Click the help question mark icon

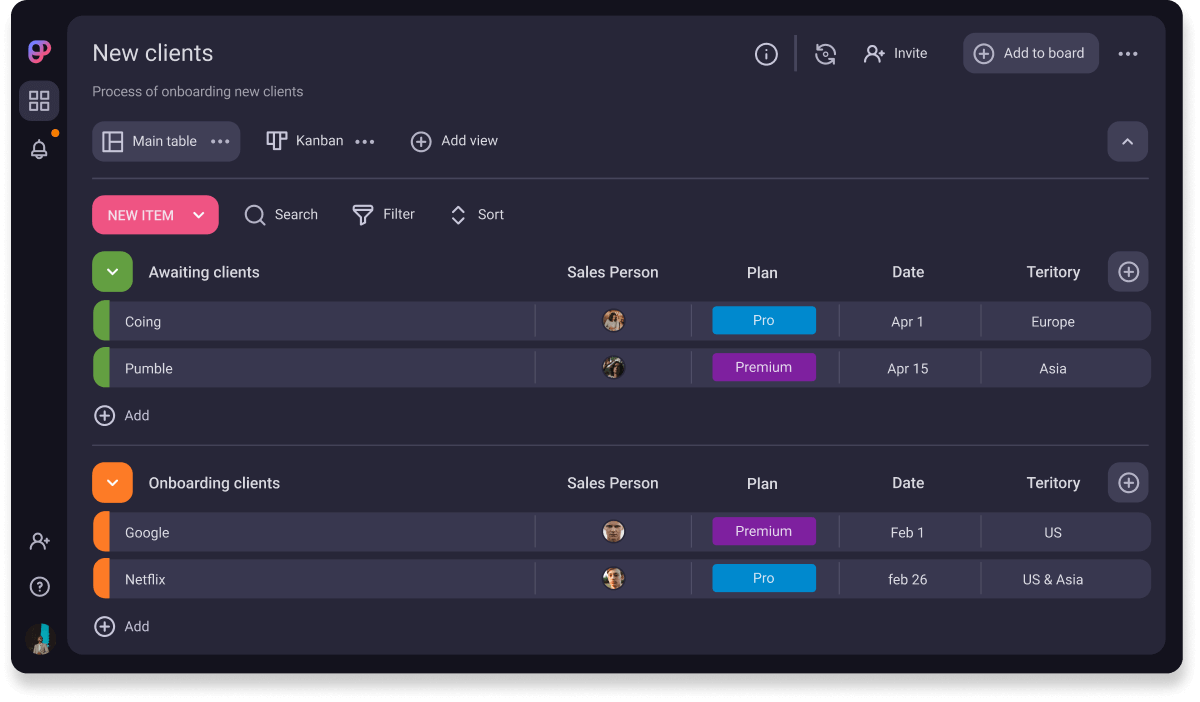(39, 586)
